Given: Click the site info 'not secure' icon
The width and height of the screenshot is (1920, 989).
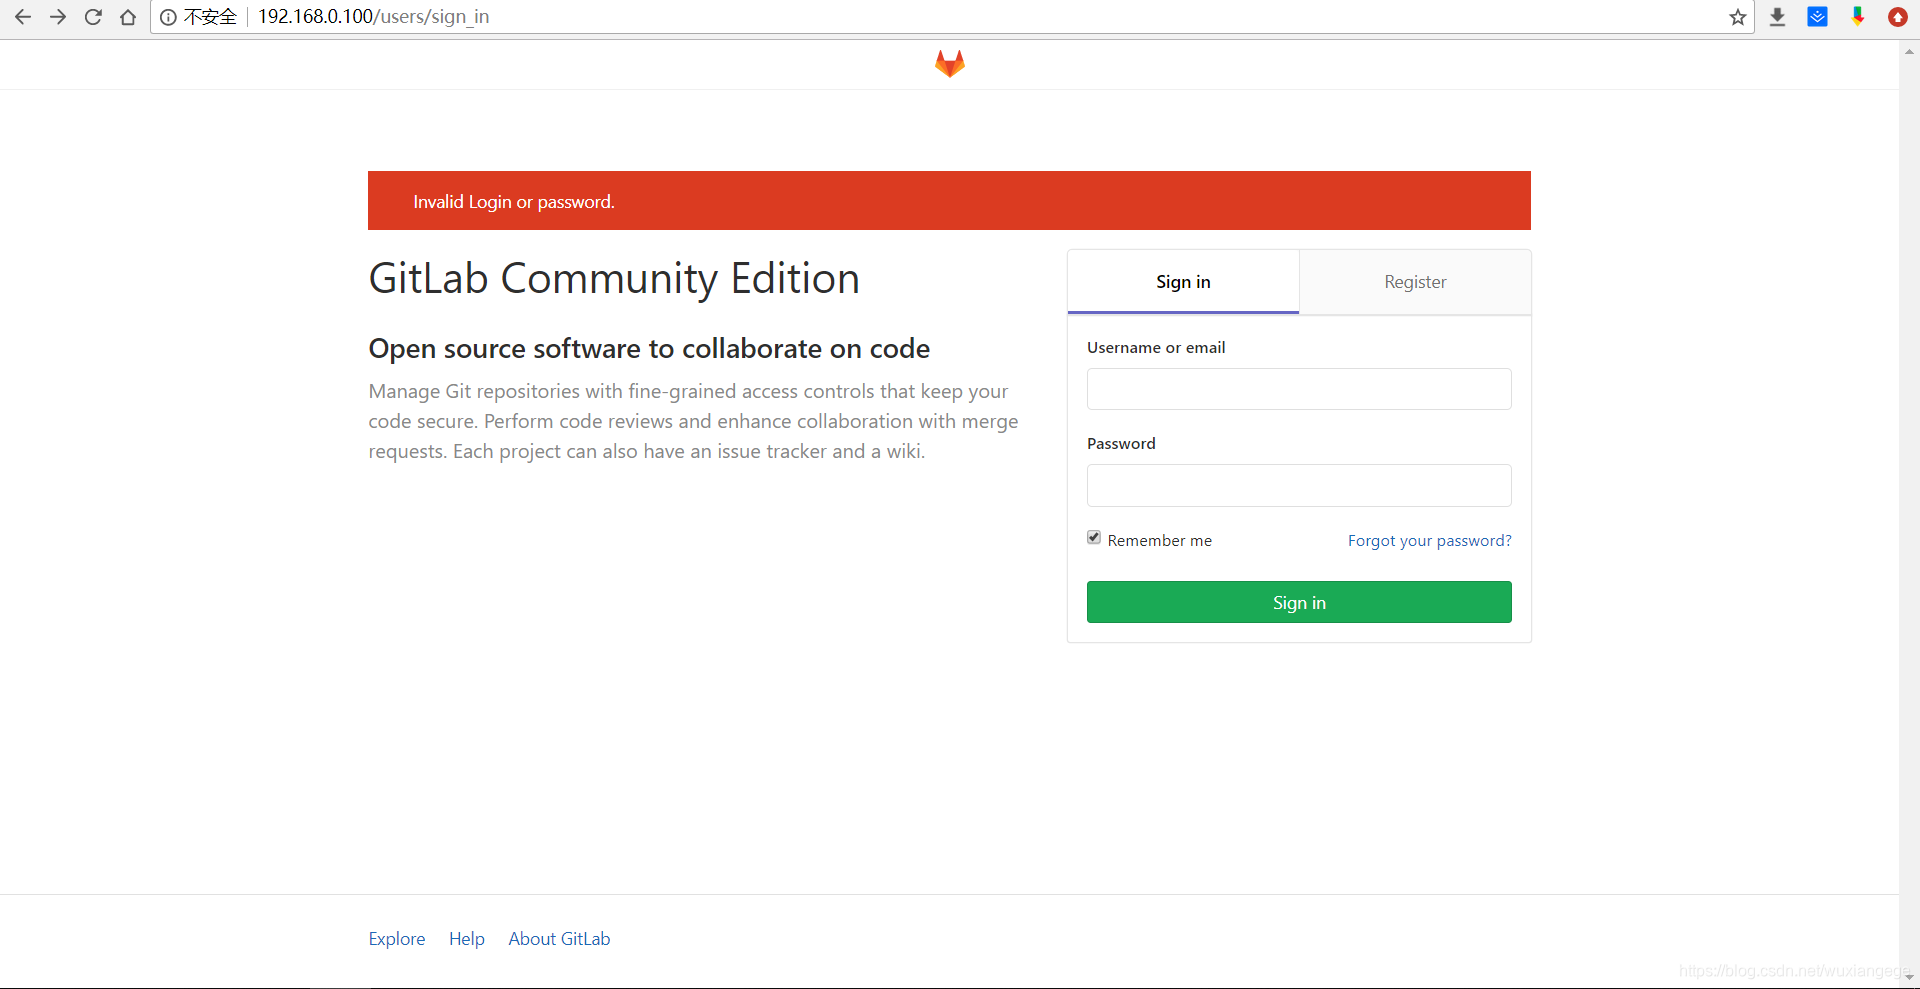Looking at the screenshot, I should click(x=168, y=17).
